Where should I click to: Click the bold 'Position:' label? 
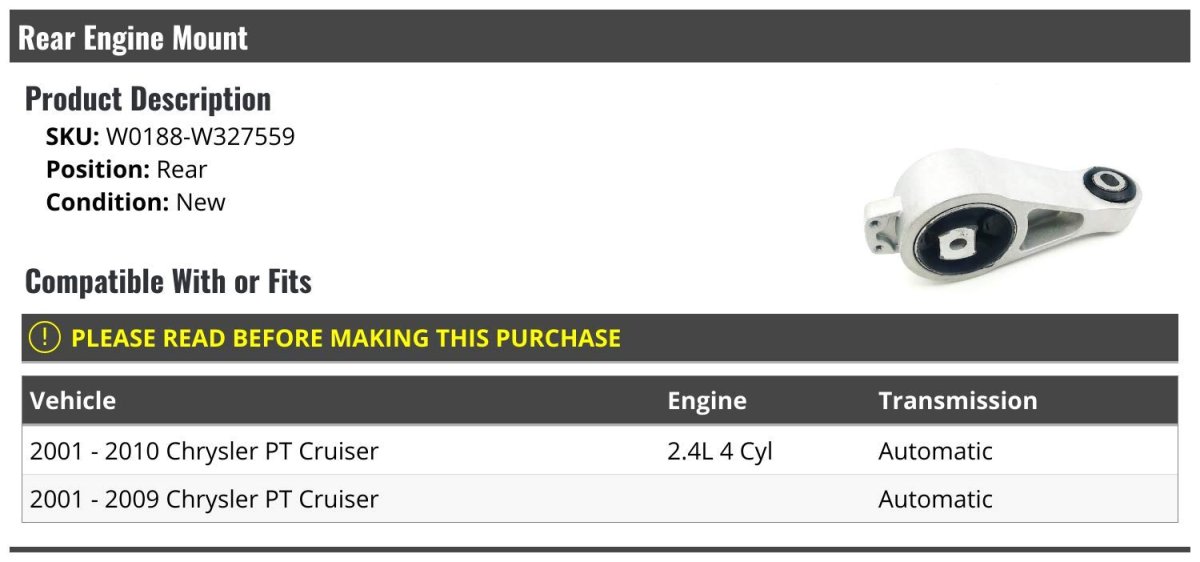[x=97, y=169]
